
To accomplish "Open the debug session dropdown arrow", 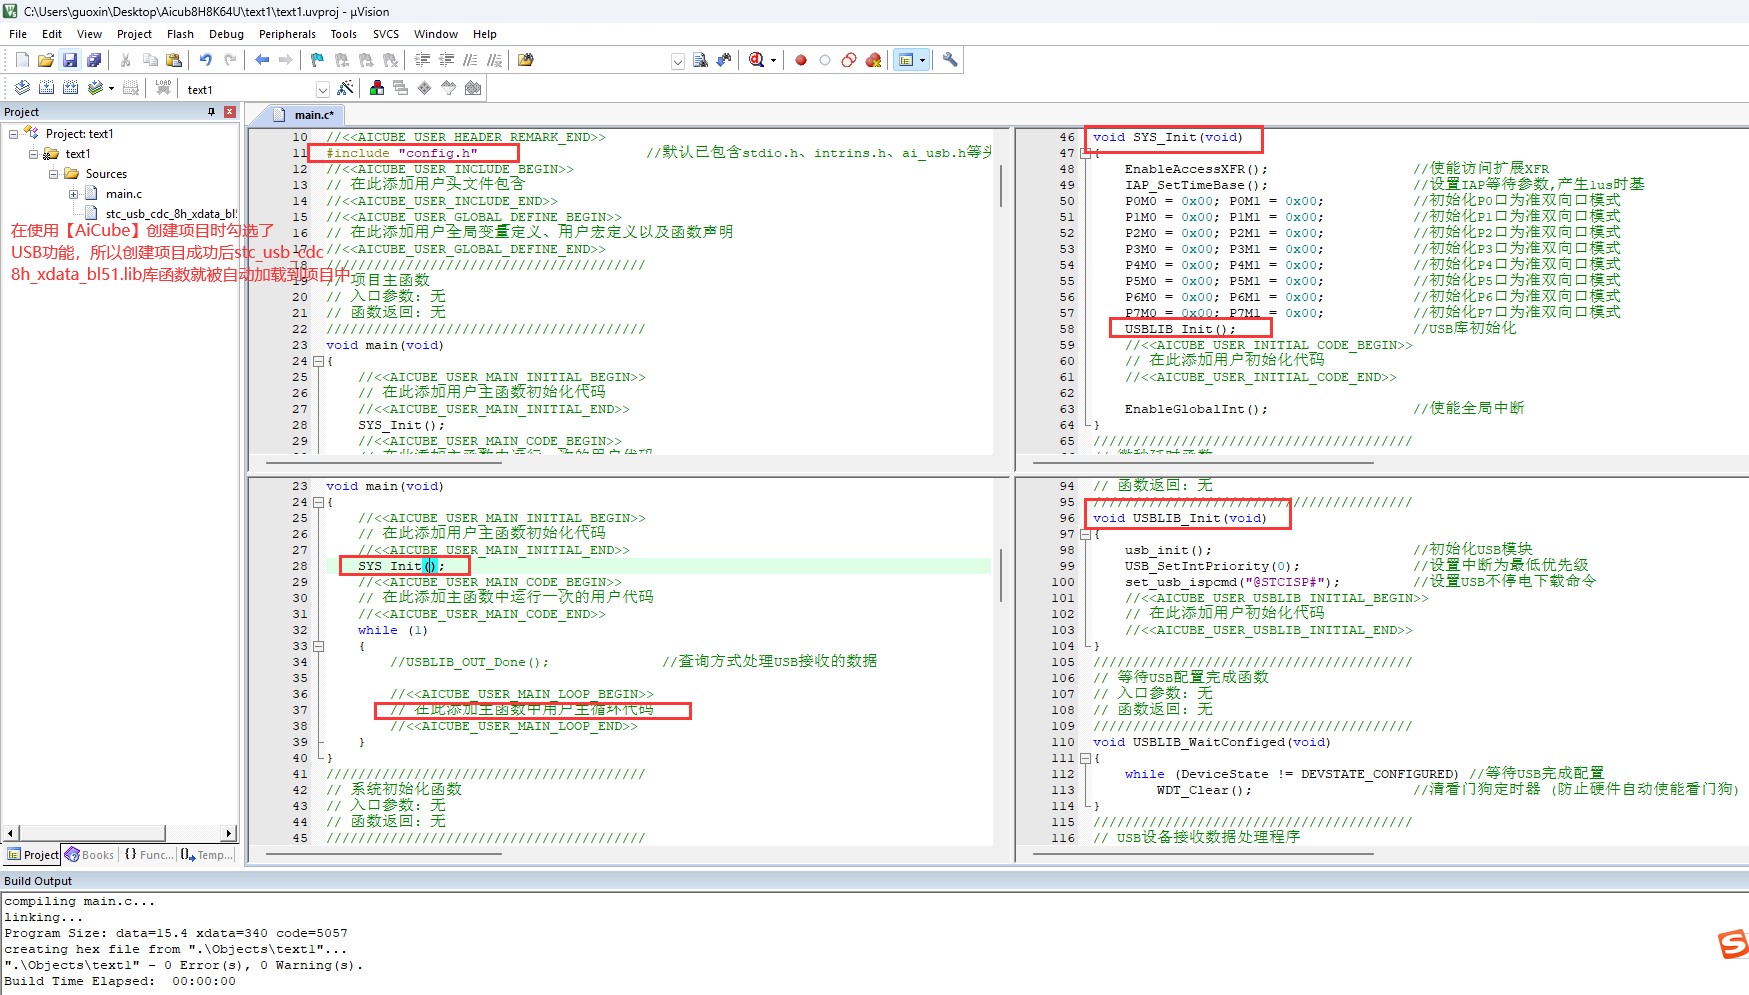I will pos(773,61).
